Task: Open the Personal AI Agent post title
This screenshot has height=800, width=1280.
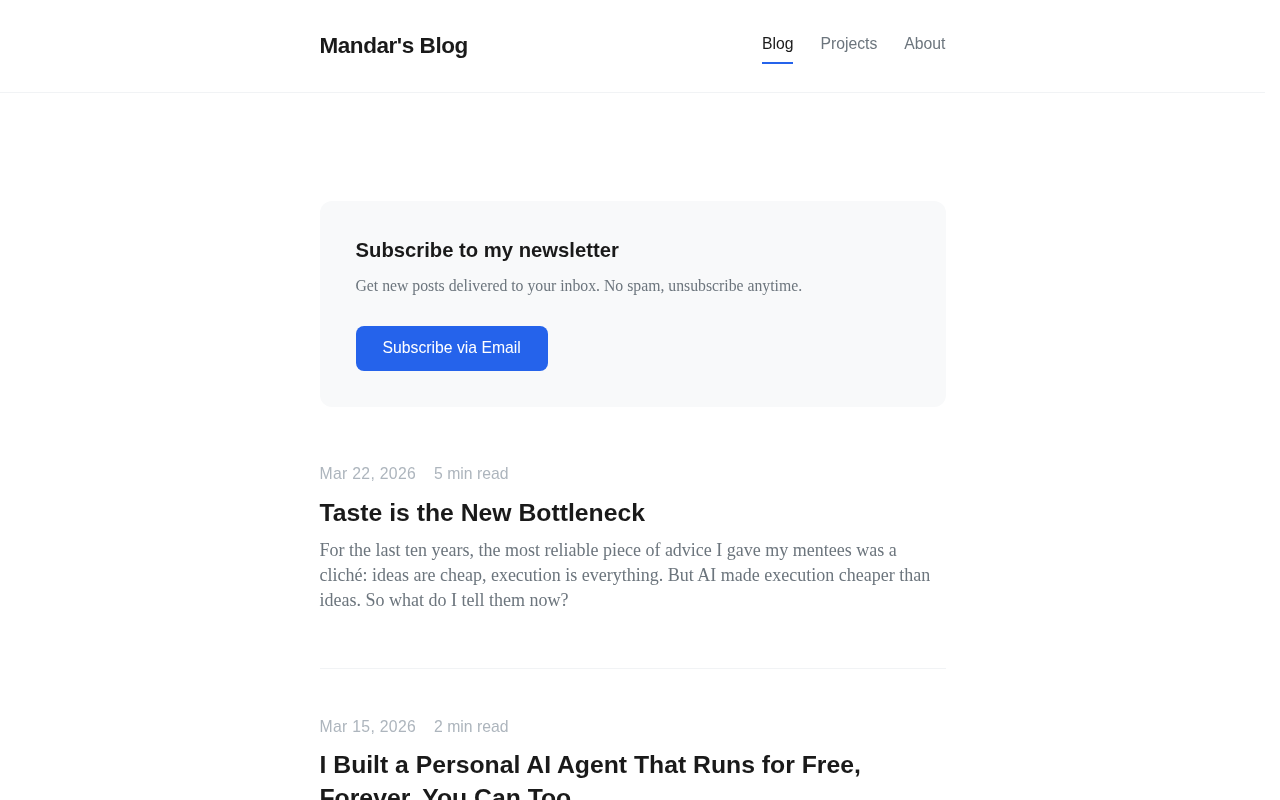Action: coord(590,765)
